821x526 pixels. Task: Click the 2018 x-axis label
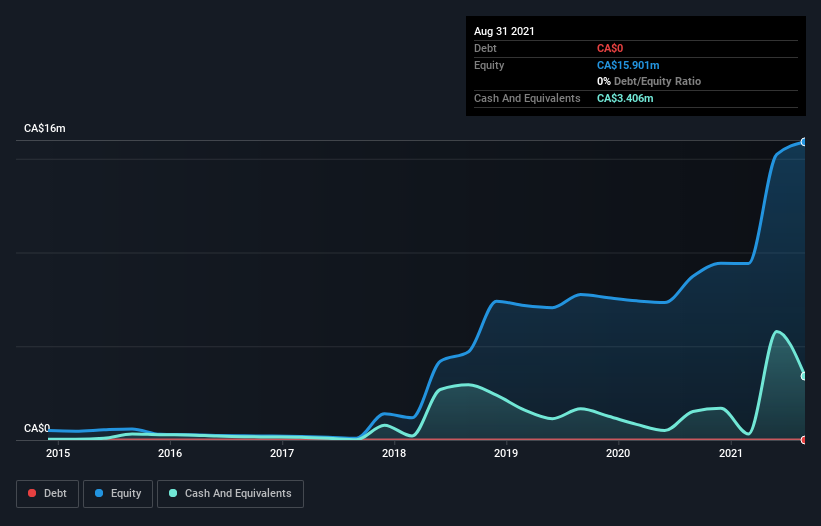pyautogui.click(x=394, y=453)
